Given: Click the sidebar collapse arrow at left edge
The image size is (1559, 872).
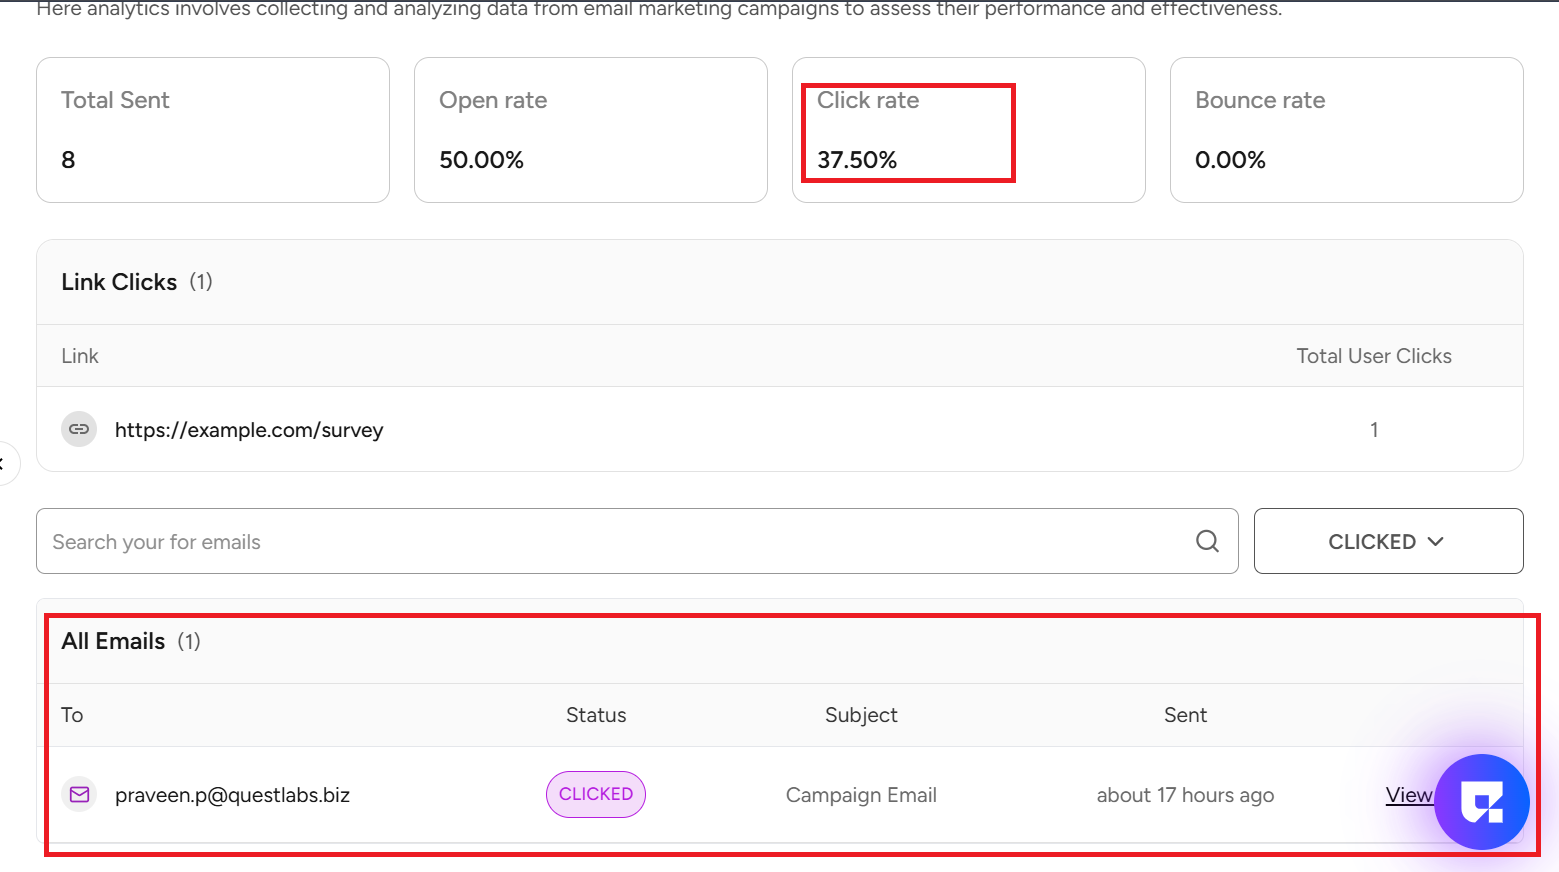Looking at the screenshot, I should [4, 463].
